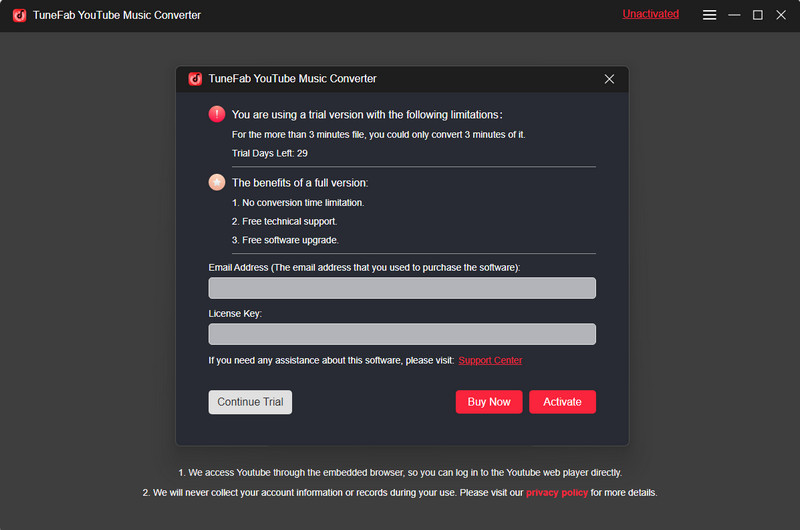Click '1. No conversion time limitation.' text
This screenshot has height=530, width=800.
(x=298, y=203)
